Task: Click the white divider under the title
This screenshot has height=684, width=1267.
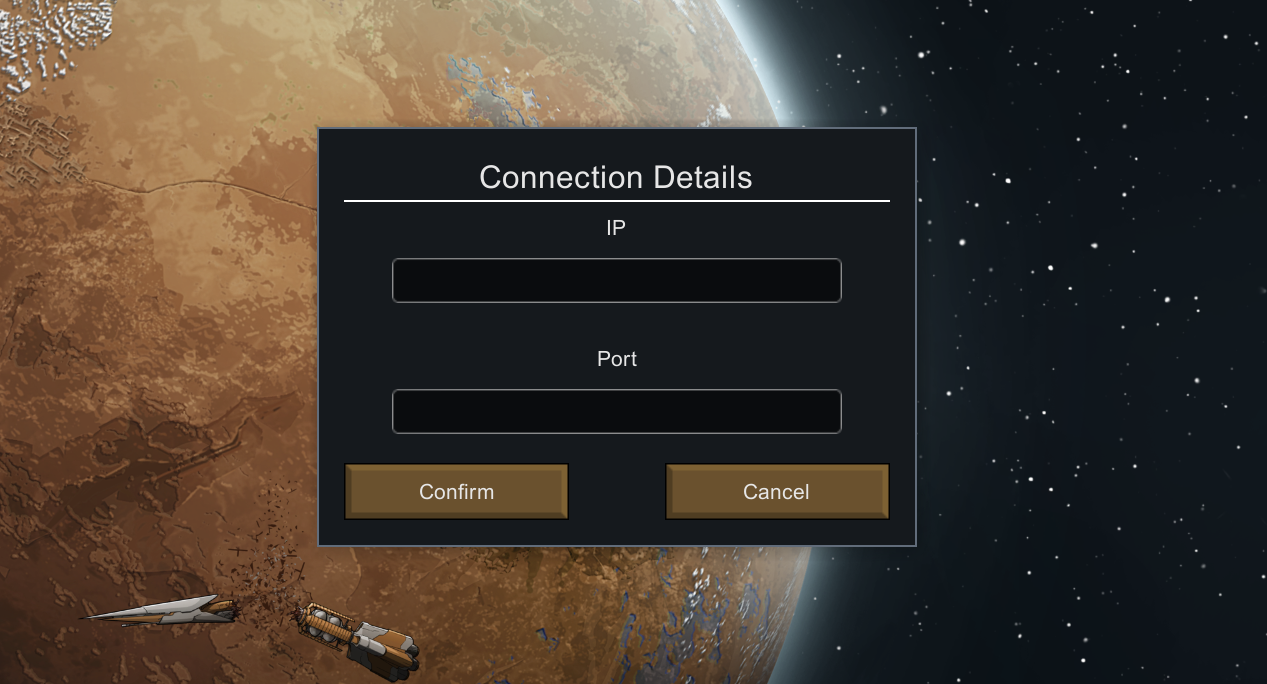Action: 617,201
